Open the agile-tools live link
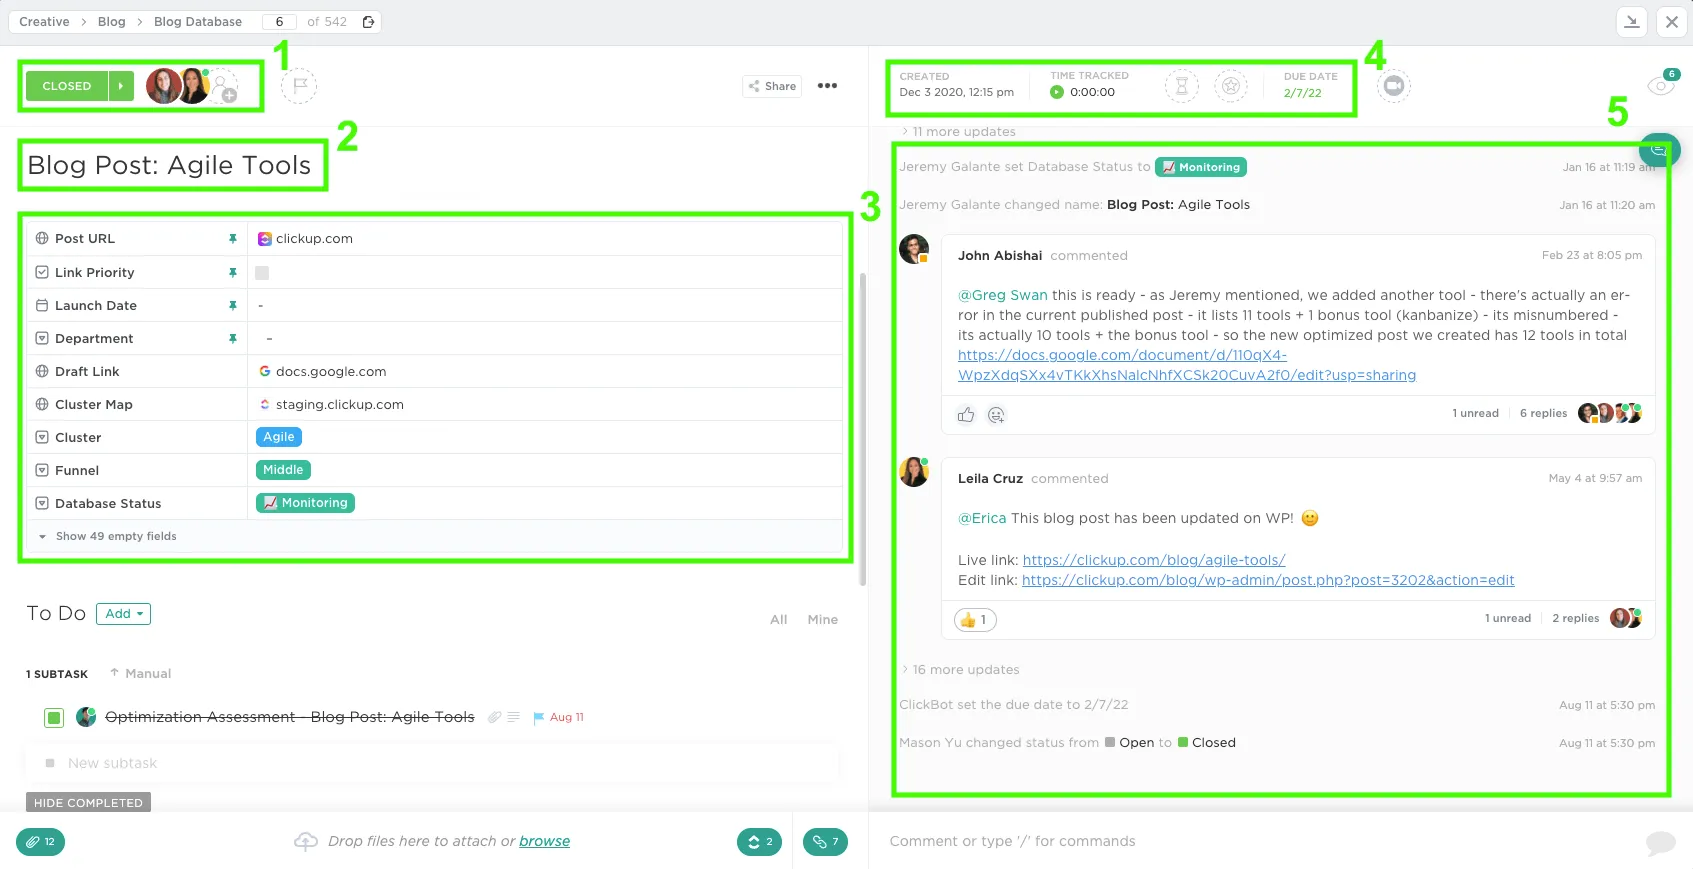This screenshot has height=869, width=1693. (1154, 561)
